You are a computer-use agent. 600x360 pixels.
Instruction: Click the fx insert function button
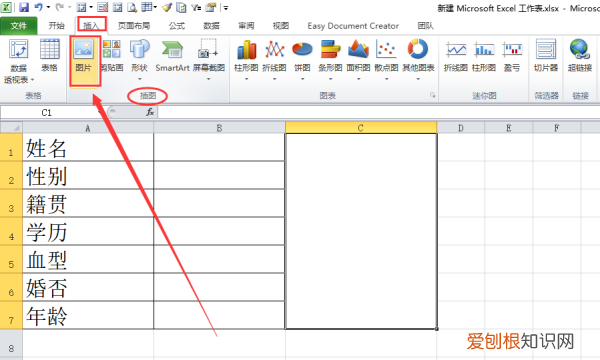[150, 112]
